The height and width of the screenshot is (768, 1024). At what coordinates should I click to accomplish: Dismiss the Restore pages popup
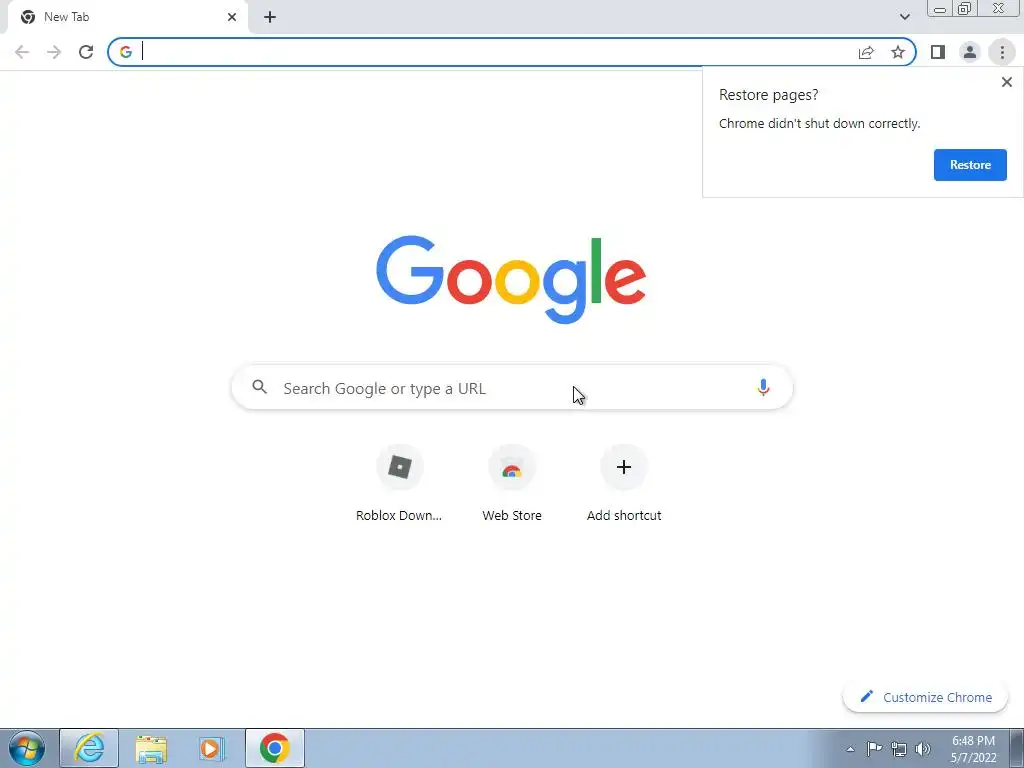[1006, 82]
